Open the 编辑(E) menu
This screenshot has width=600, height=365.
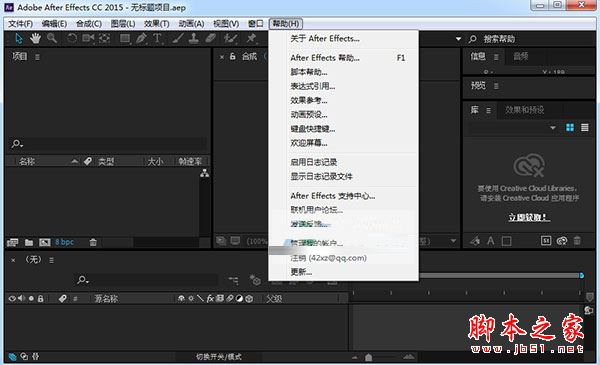pyautogui.click(x=54, y=24)
